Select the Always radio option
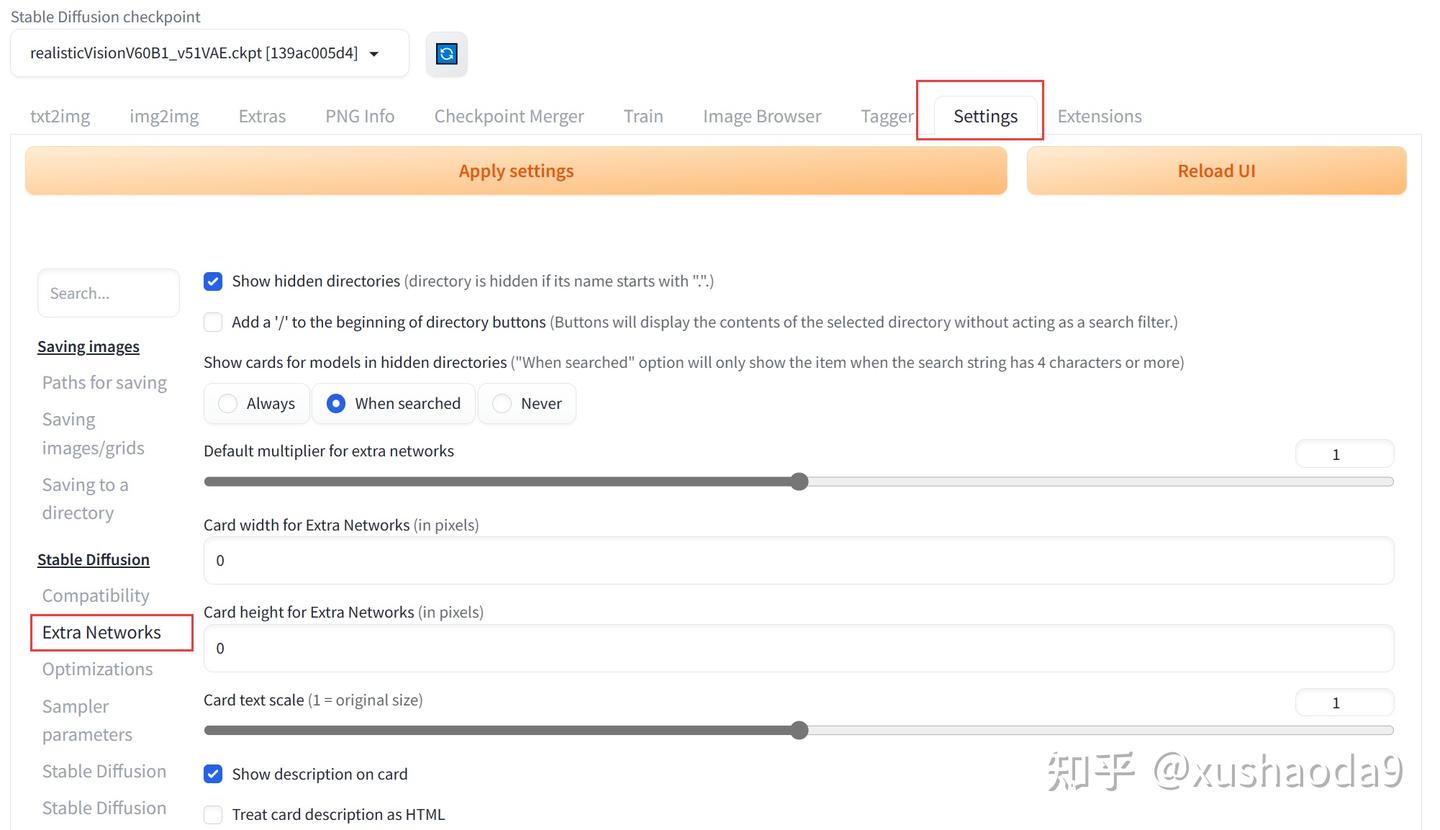 tap(228, 403)
